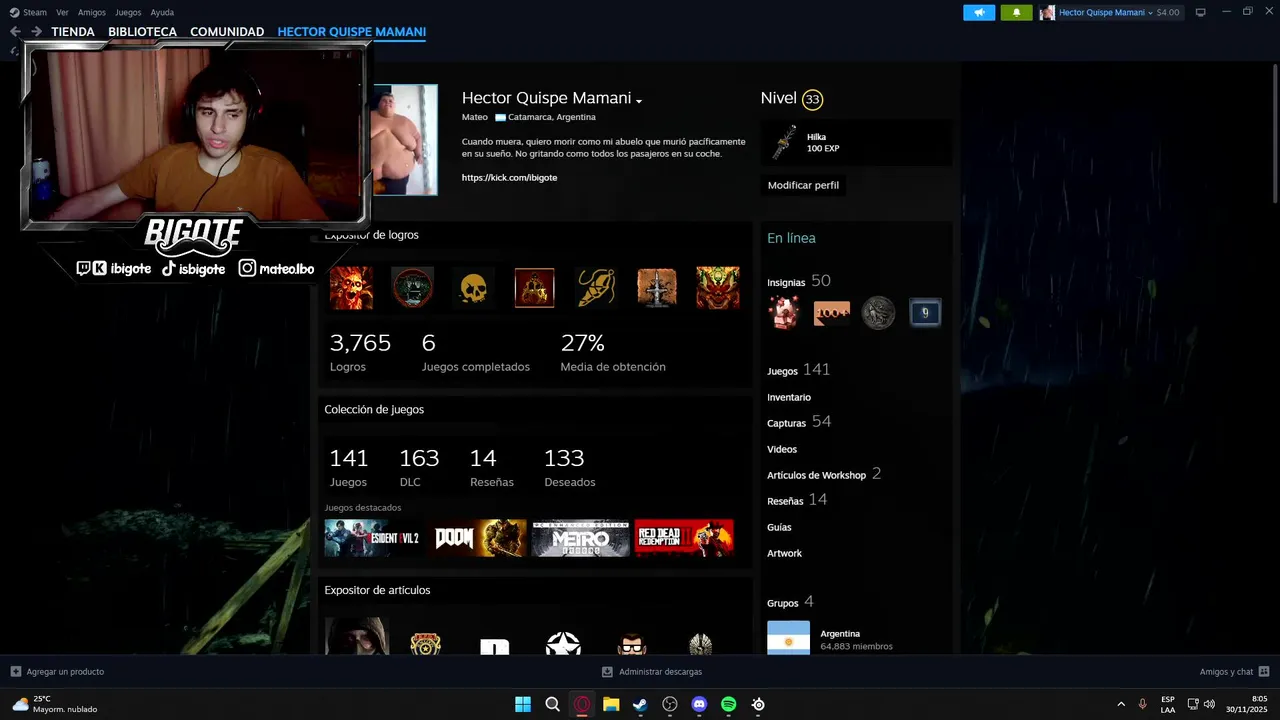Open the Ayuda menu
Image resolution: width=1280 pixels, height=720 pixels.
[x=162, y=12]
